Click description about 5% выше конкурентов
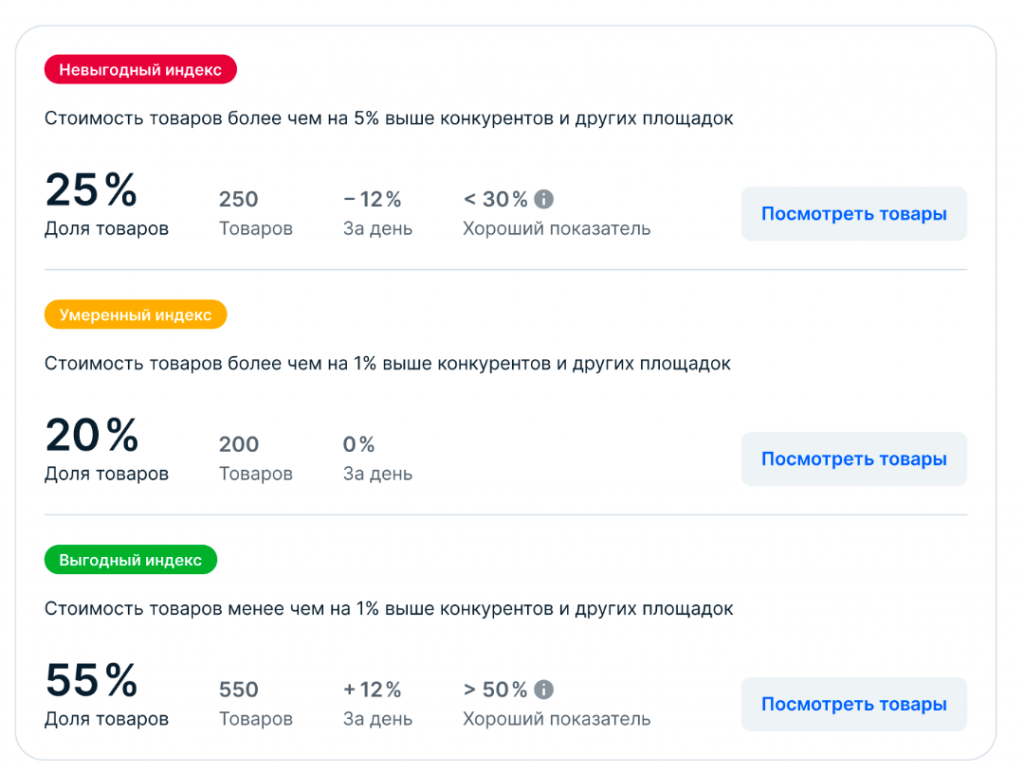The image size is (1024, 772). (x=388, y=118)
